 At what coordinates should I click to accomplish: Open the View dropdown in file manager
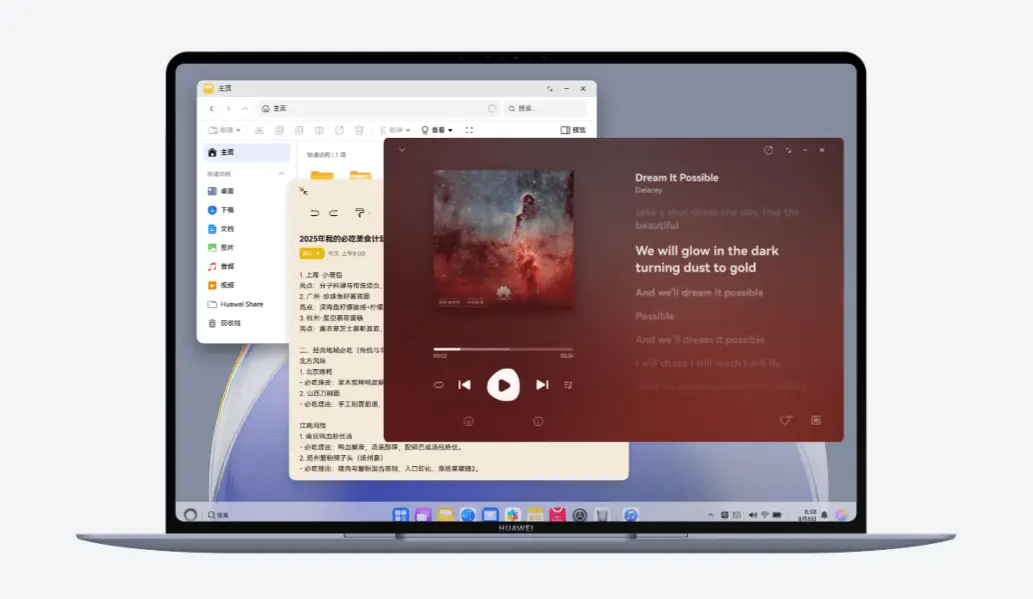[437, 130]
